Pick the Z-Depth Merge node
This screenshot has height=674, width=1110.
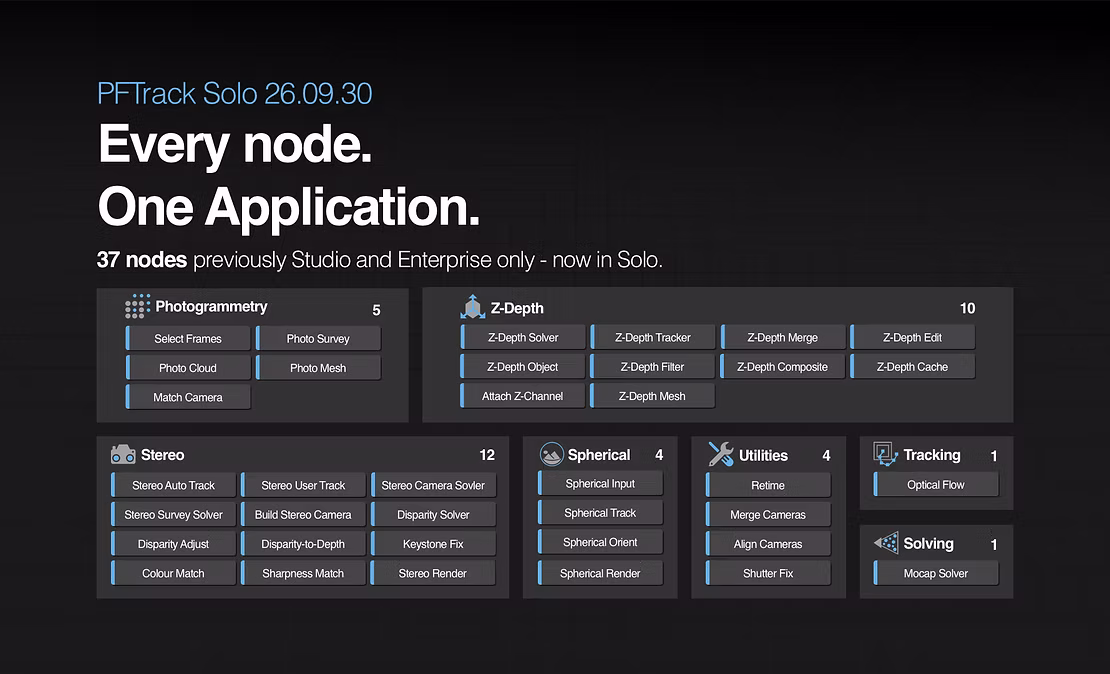(x=783, y=337)
